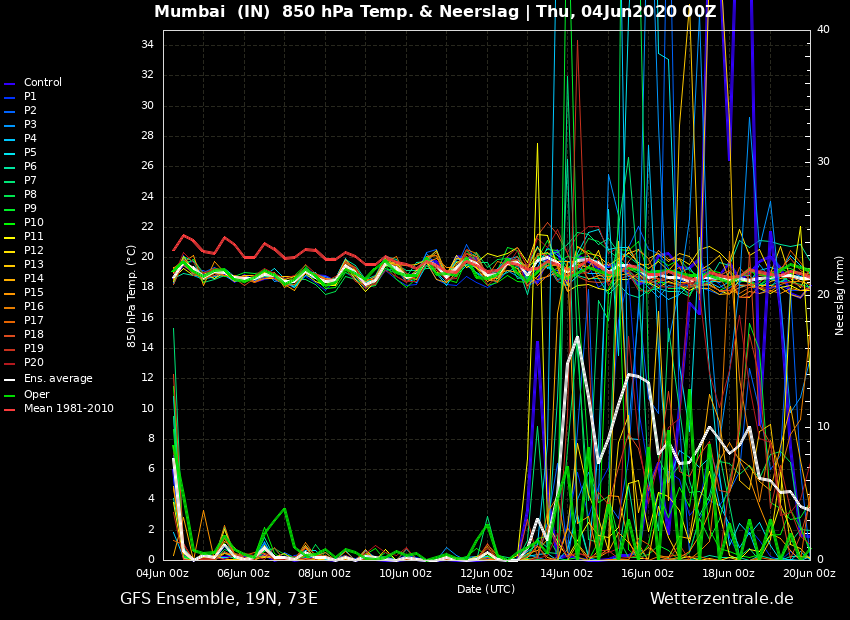Click the red Mean 1981-2010 line swatch
Viewport: 850px width, 620px height.
pyautogui.click(x=9, y=410)
